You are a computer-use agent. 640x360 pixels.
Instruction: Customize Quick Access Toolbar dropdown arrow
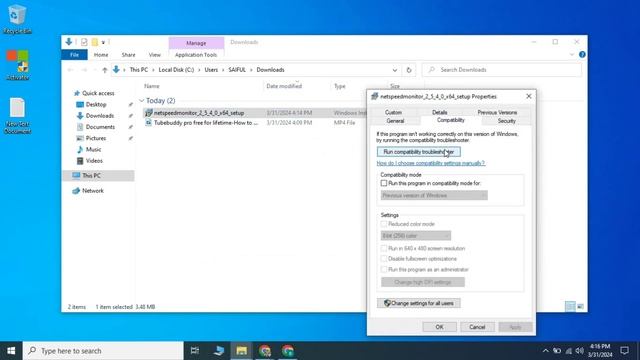tap(103, 42)
